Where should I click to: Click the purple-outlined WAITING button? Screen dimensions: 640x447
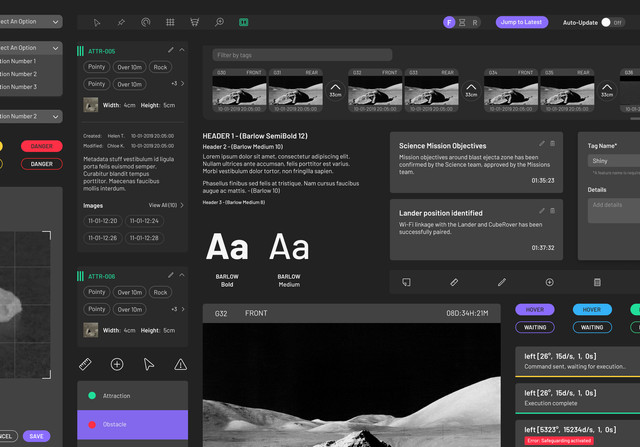pyautogui.click(x=535, y=327)
